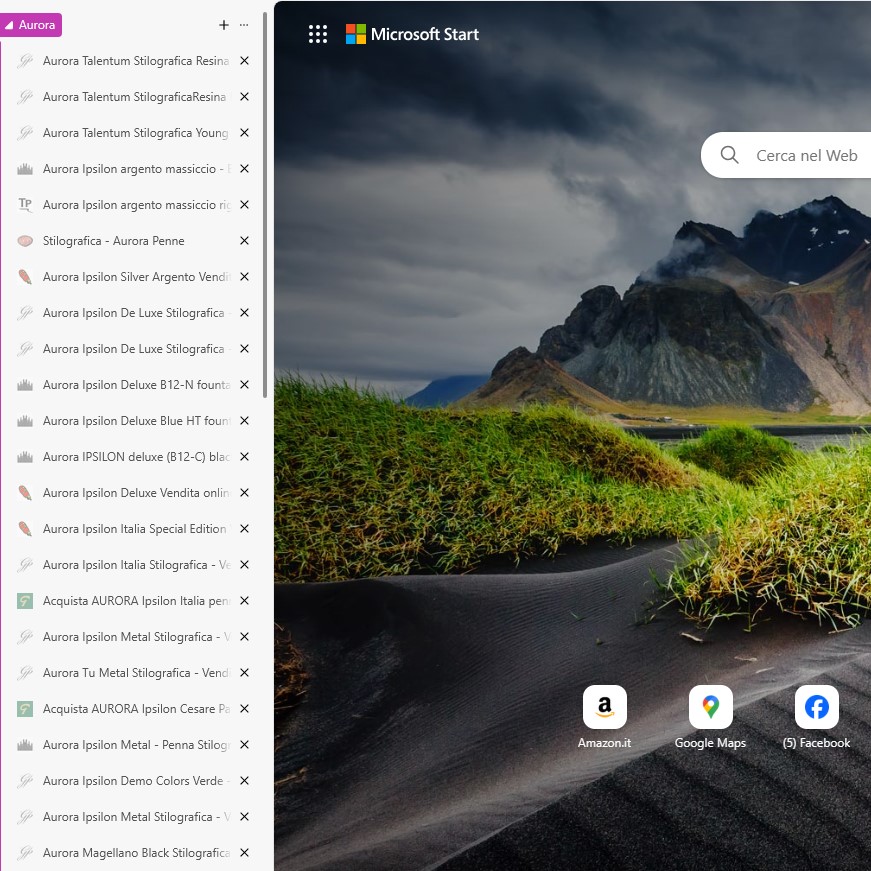
Task: Close the Aurora Ipsilon Demo Colors Verde tab
Action: point(244,781)
